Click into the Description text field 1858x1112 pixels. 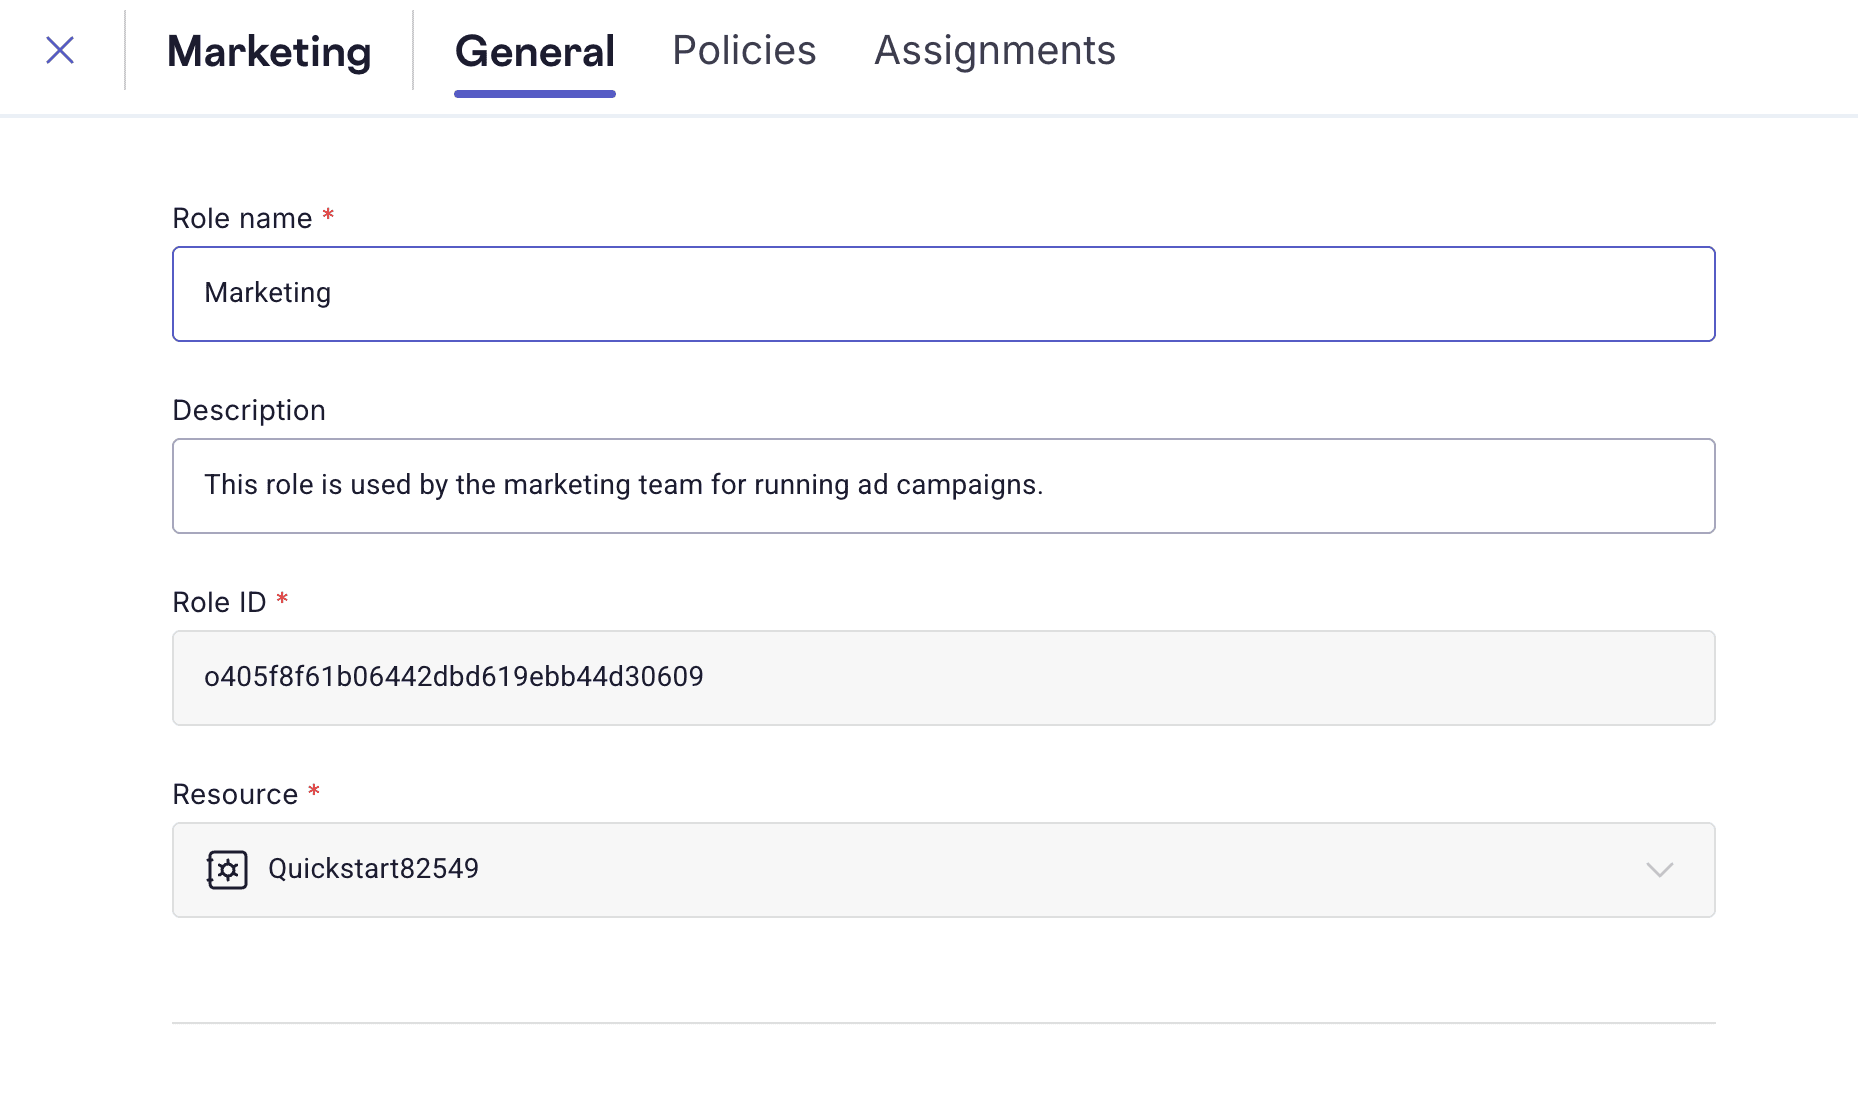tap(943, 486)
